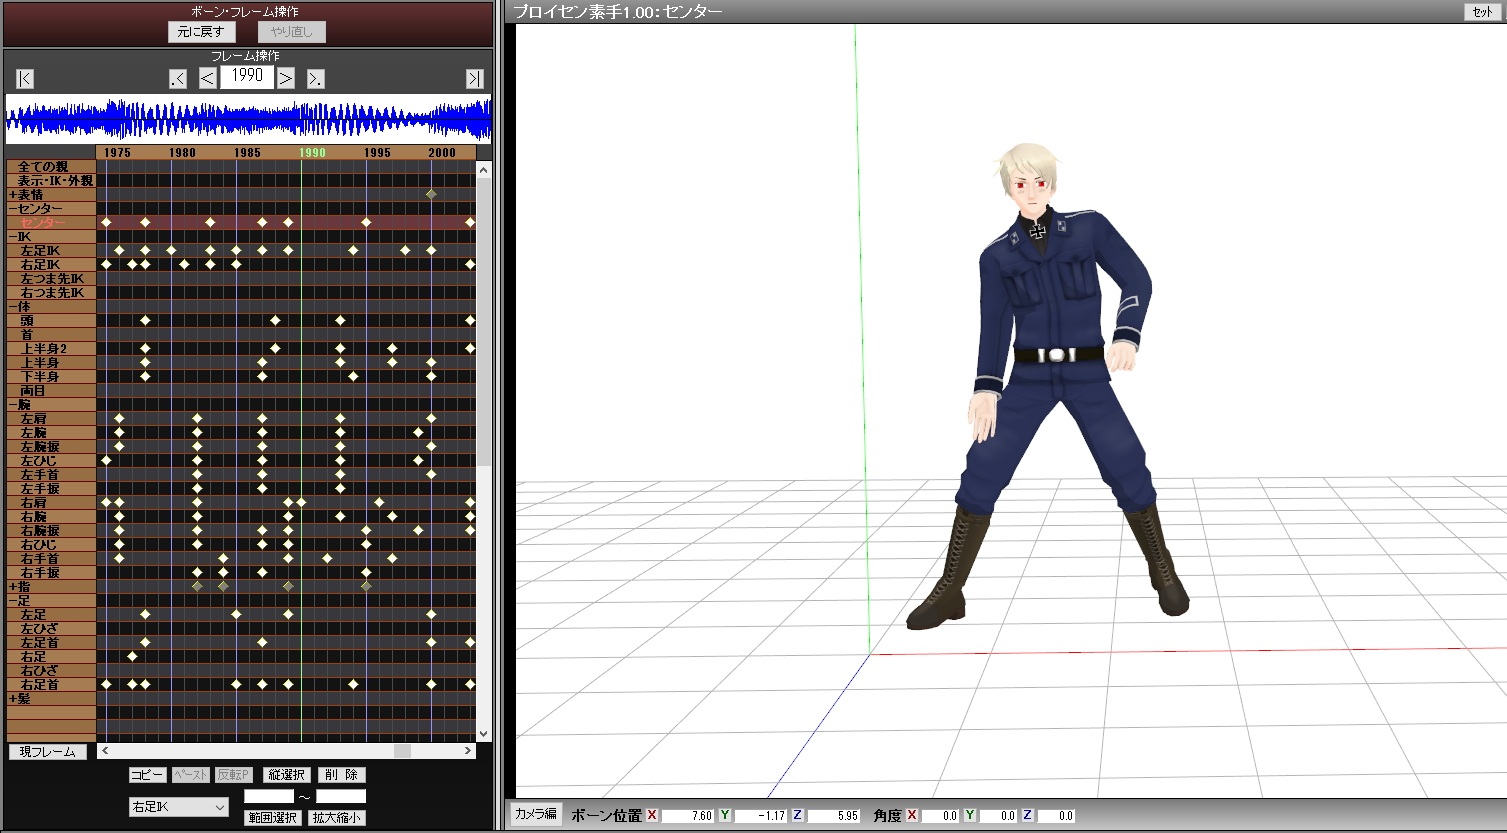Screen dimensions: 1507x833
Task: Click the range start frame field
Action: point(269,796)
